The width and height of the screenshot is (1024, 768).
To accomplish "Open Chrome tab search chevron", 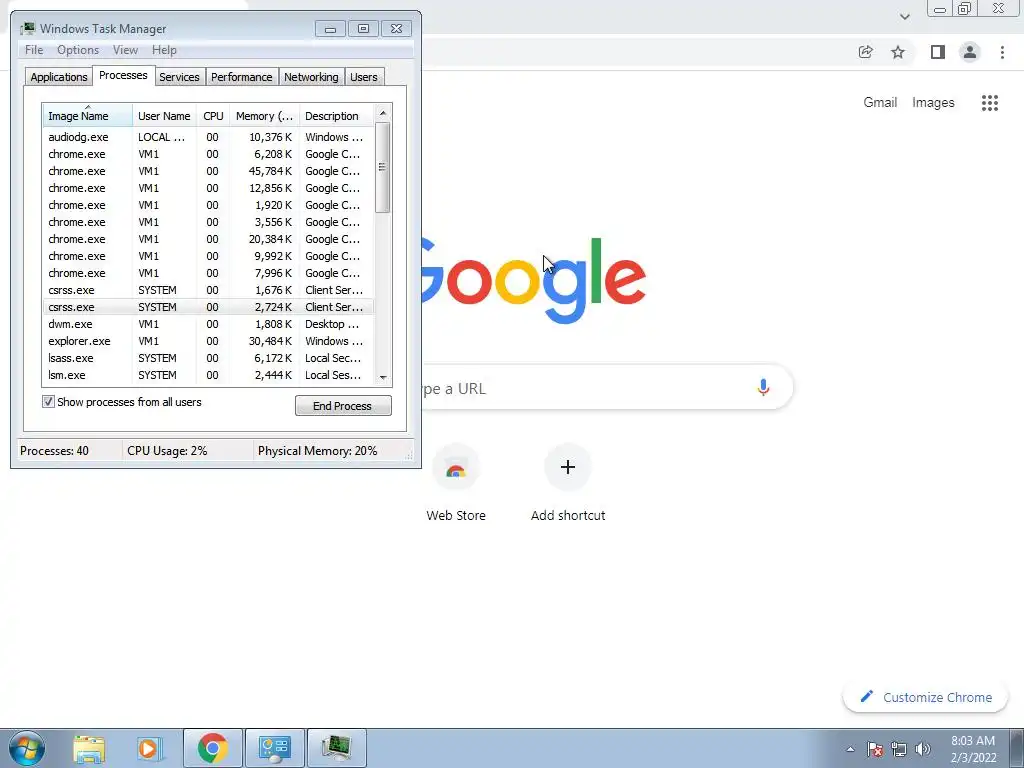I will click(904, 17).
